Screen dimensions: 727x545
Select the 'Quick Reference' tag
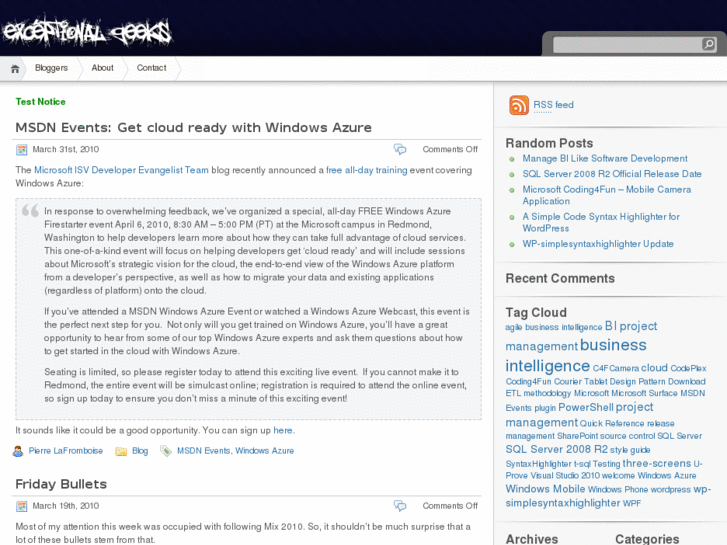[x=612, y=423]
